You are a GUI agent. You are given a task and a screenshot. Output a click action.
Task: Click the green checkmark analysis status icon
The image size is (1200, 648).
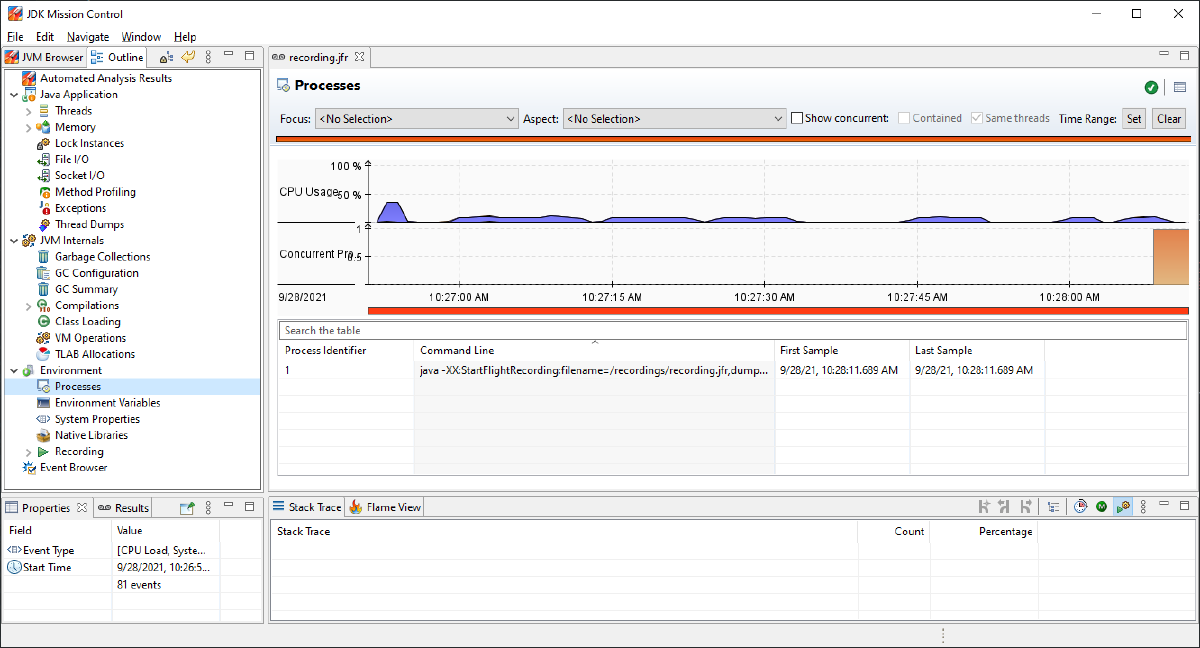point(1152,87)
